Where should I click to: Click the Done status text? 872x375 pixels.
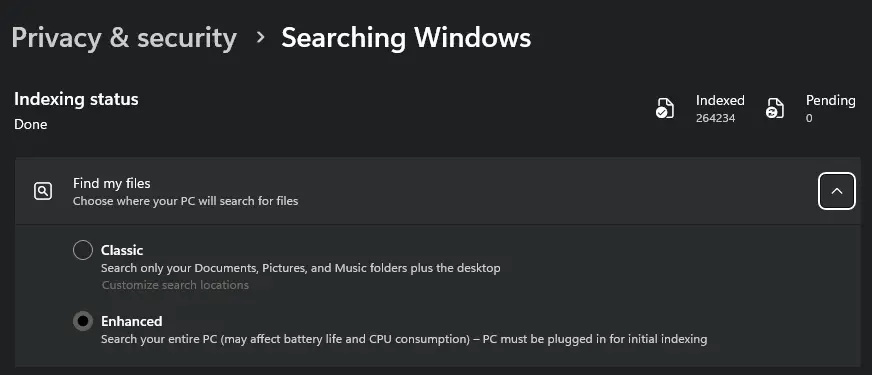coord(31,124)
